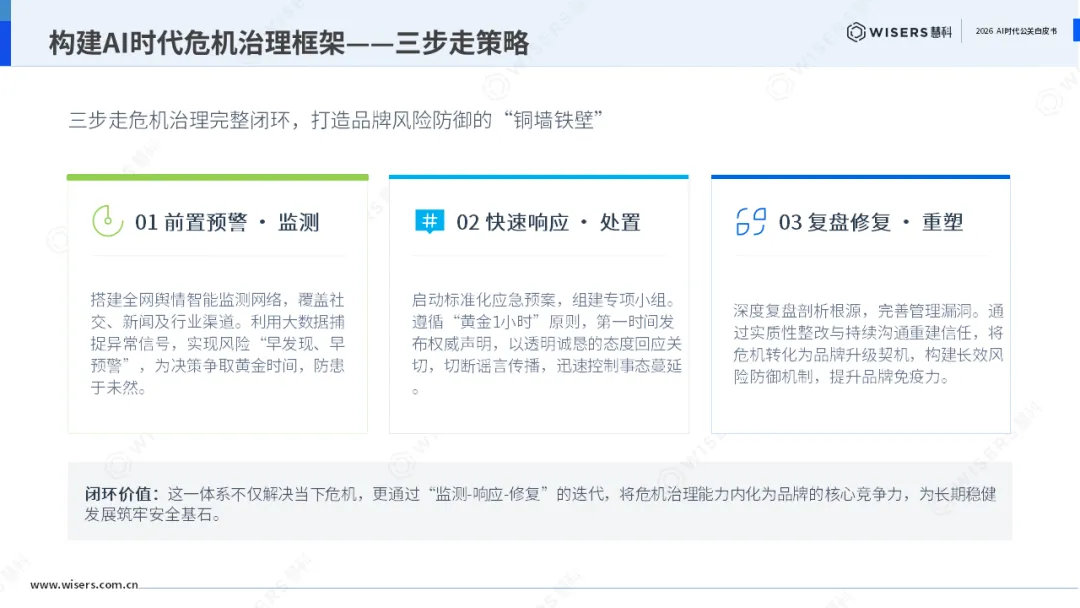
Task: Click the Wisers hexagon logo icon
Action: pyautogui.click(x=855, y=32)
